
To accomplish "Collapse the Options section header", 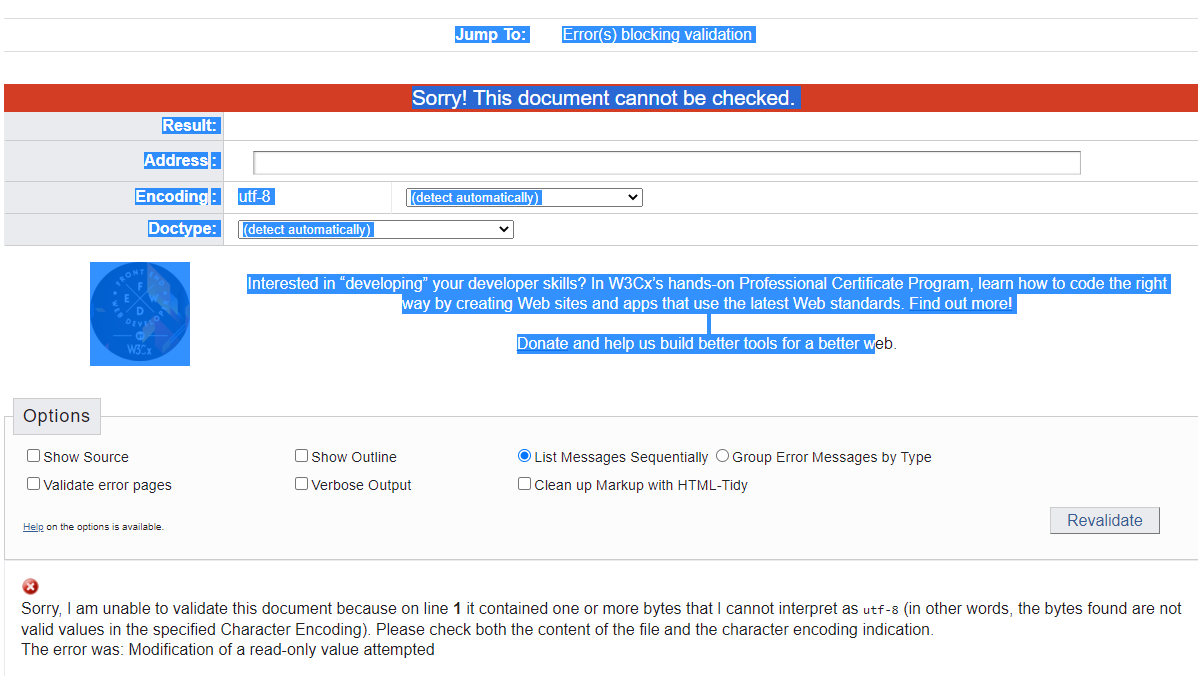I will pyautogui.click(x=57, y=416).
